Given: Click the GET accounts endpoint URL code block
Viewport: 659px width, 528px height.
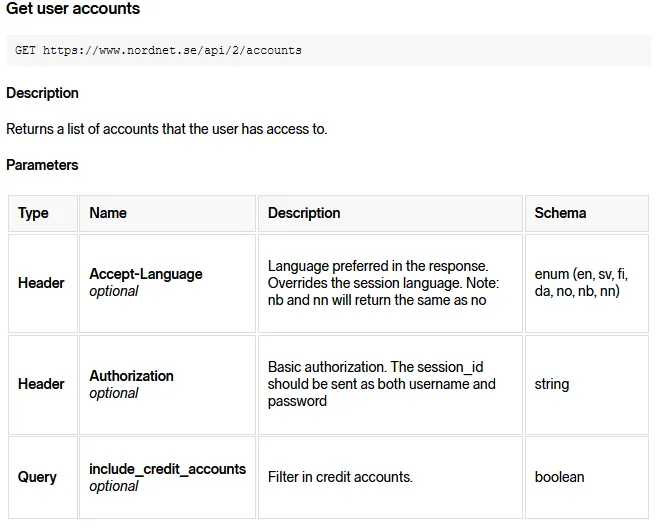Looking at the screenshot, I should click(158, 49).
